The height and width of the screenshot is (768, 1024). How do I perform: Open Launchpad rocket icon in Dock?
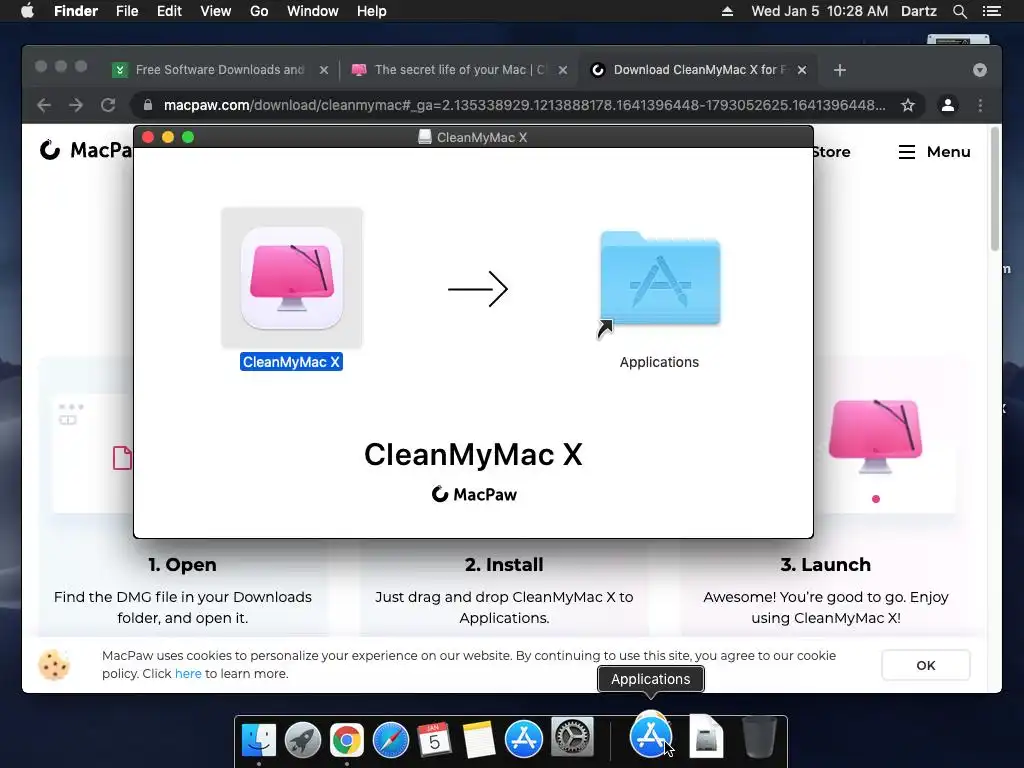[x=302, y=740]
